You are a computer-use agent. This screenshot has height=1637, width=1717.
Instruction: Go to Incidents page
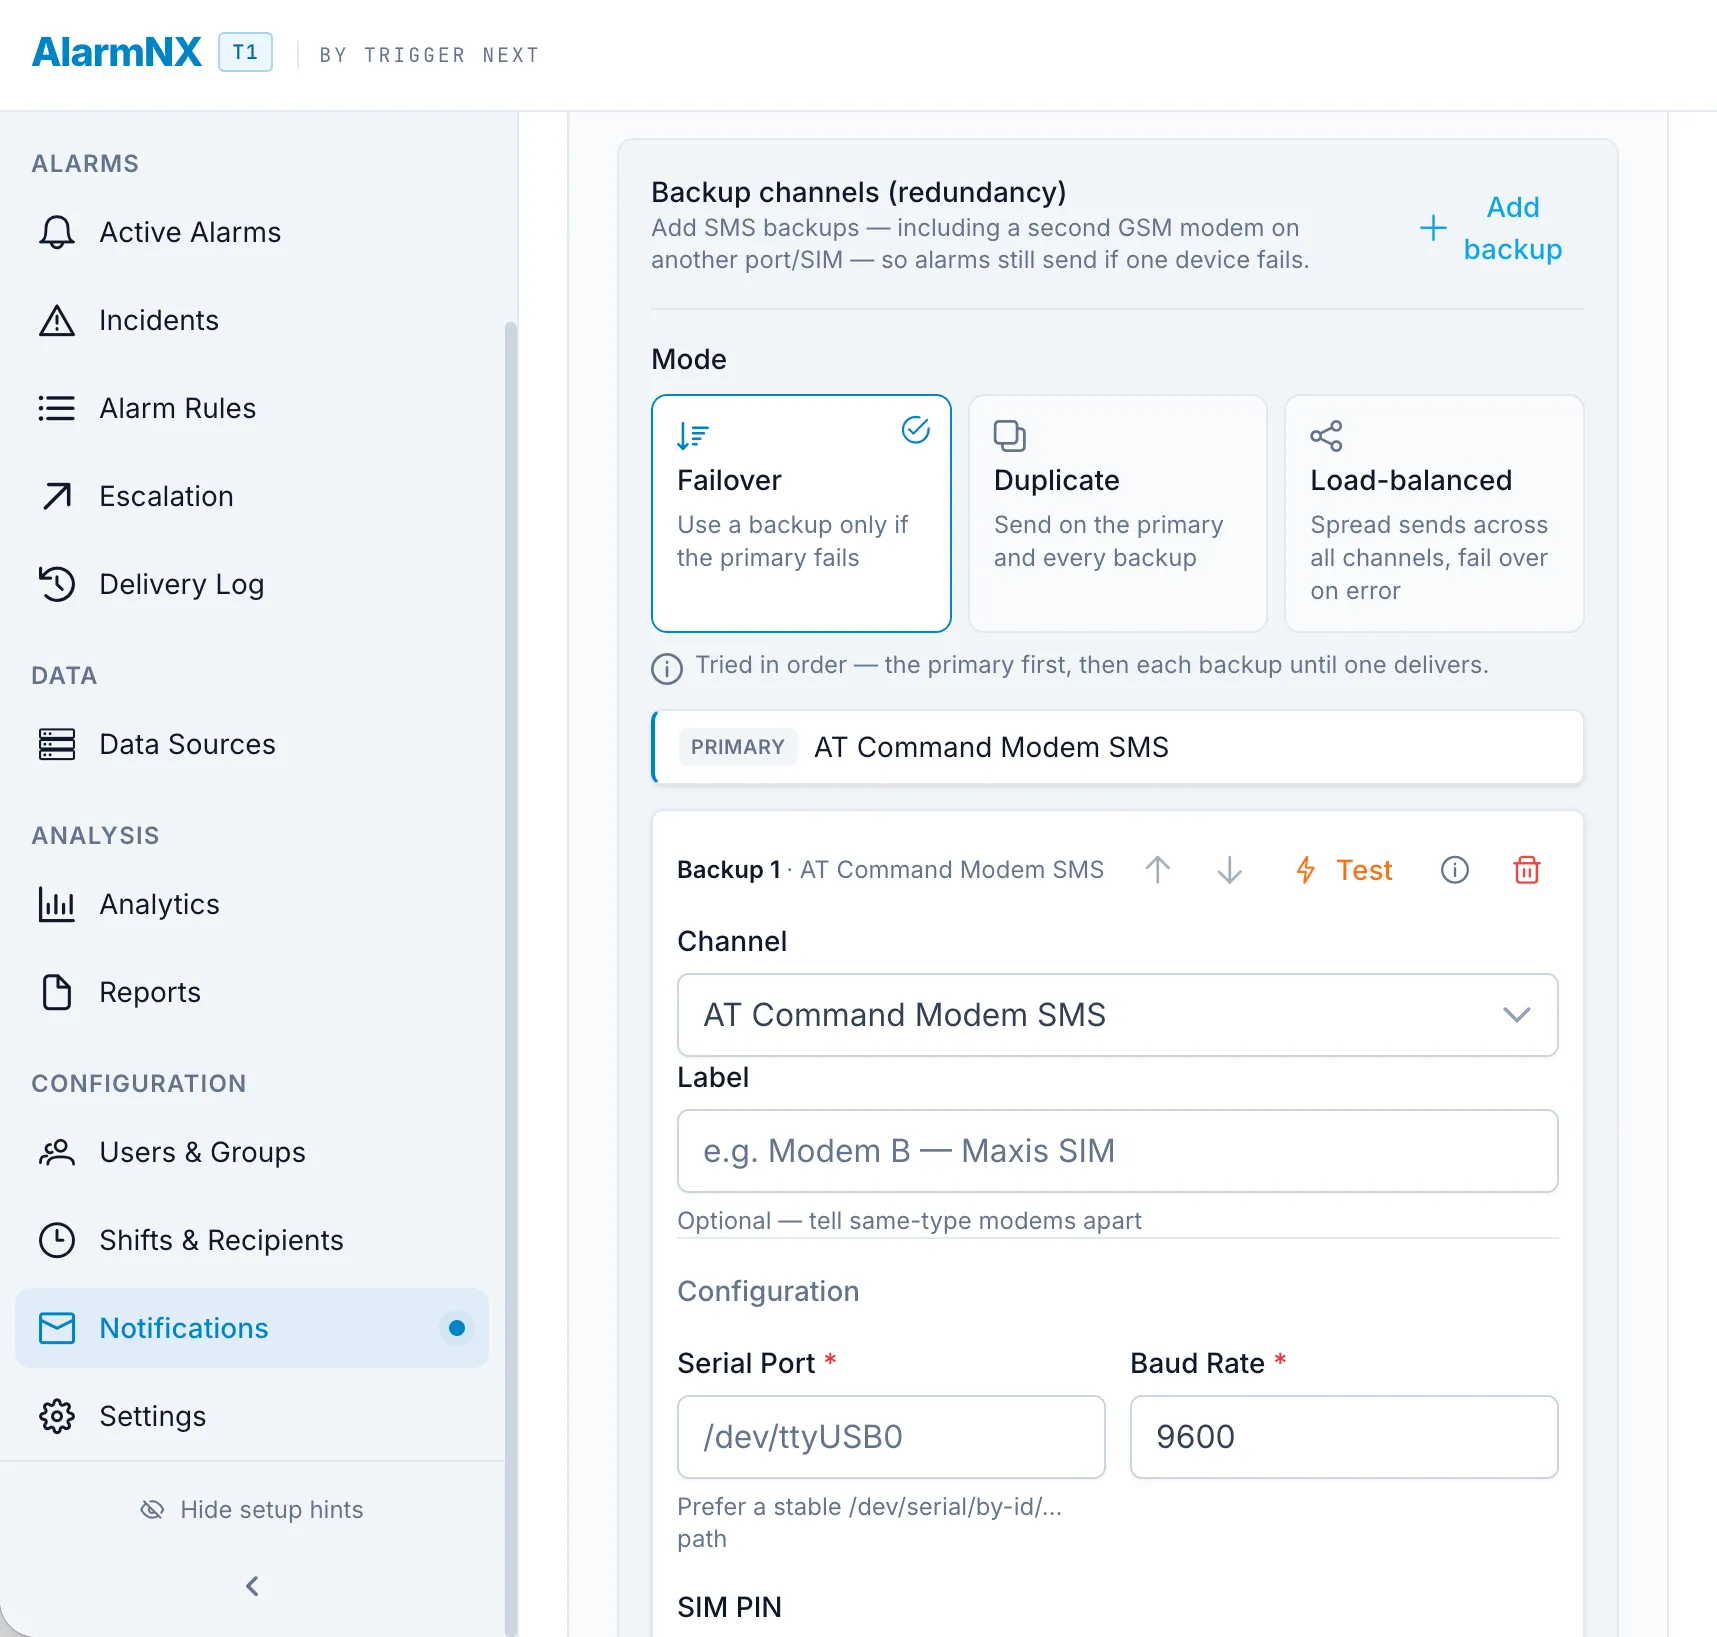[252, 320]
